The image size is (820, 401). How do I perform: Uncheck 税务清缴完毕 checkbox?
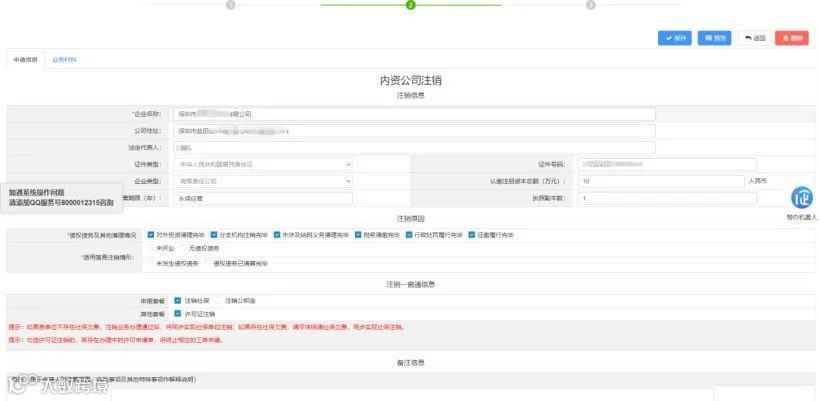pyautogui.click(x=358, y=235)
